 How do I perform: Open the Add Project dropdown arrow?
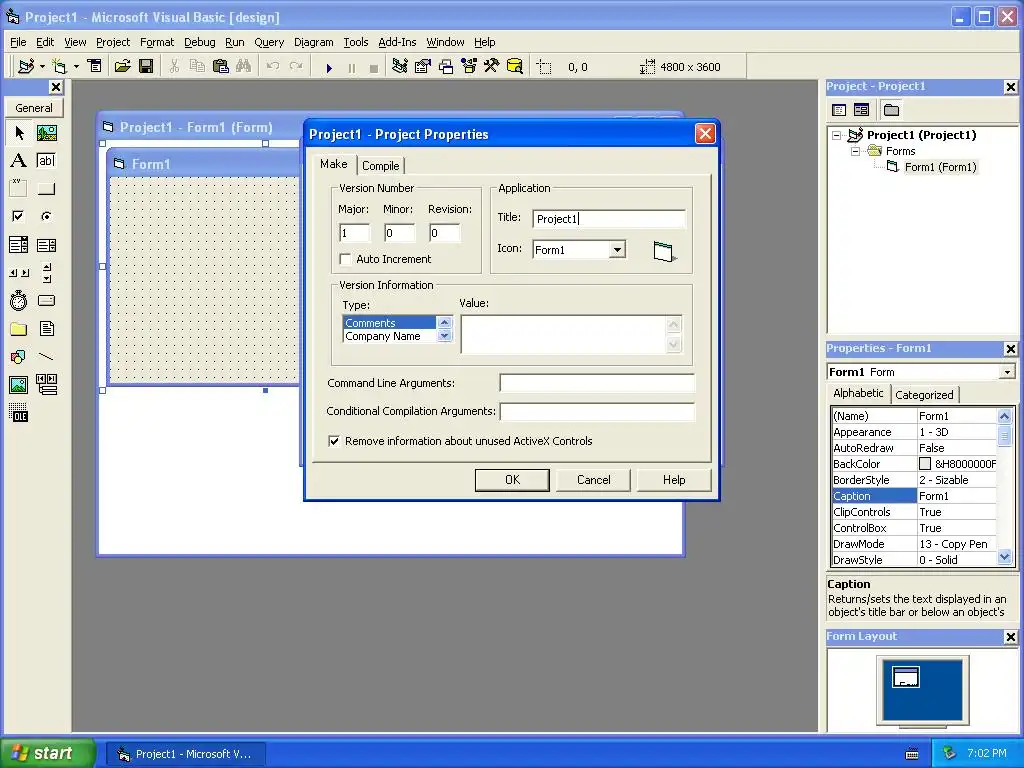click(x=42, y=67)
